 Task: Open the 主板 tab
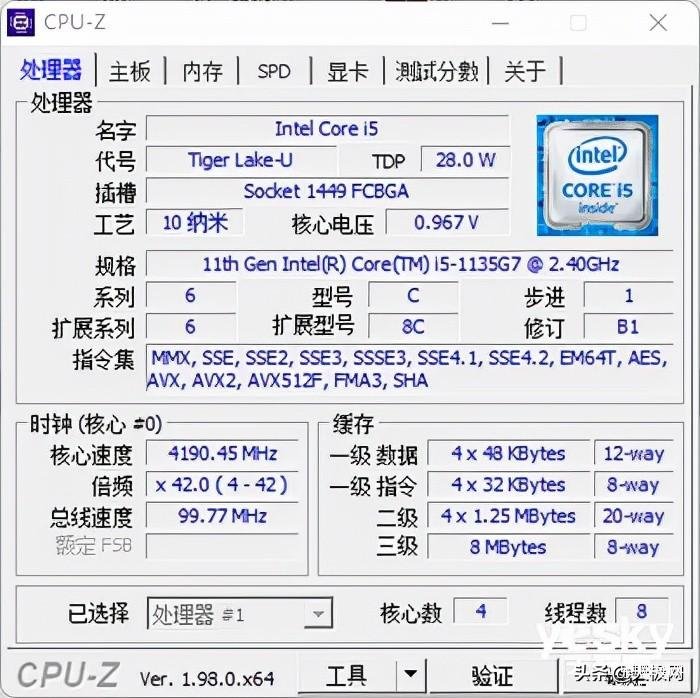pyautogui.click(x=130, y=71)
